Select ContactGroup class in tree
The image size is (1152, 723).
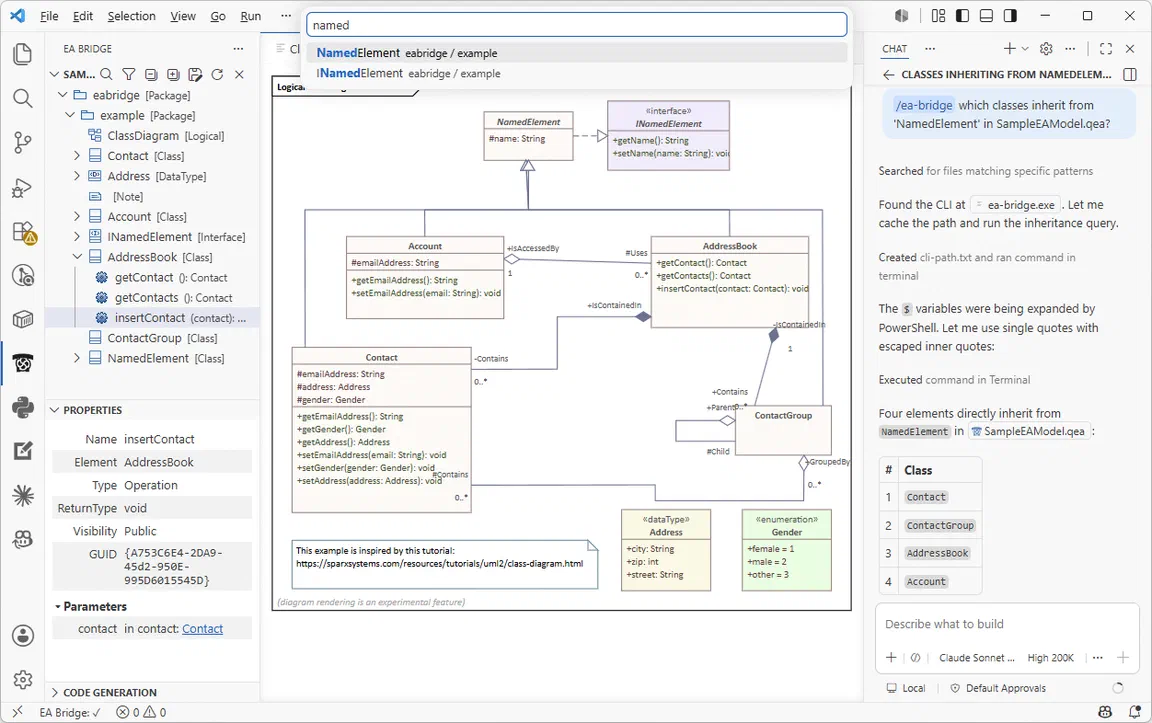(152, 338)
